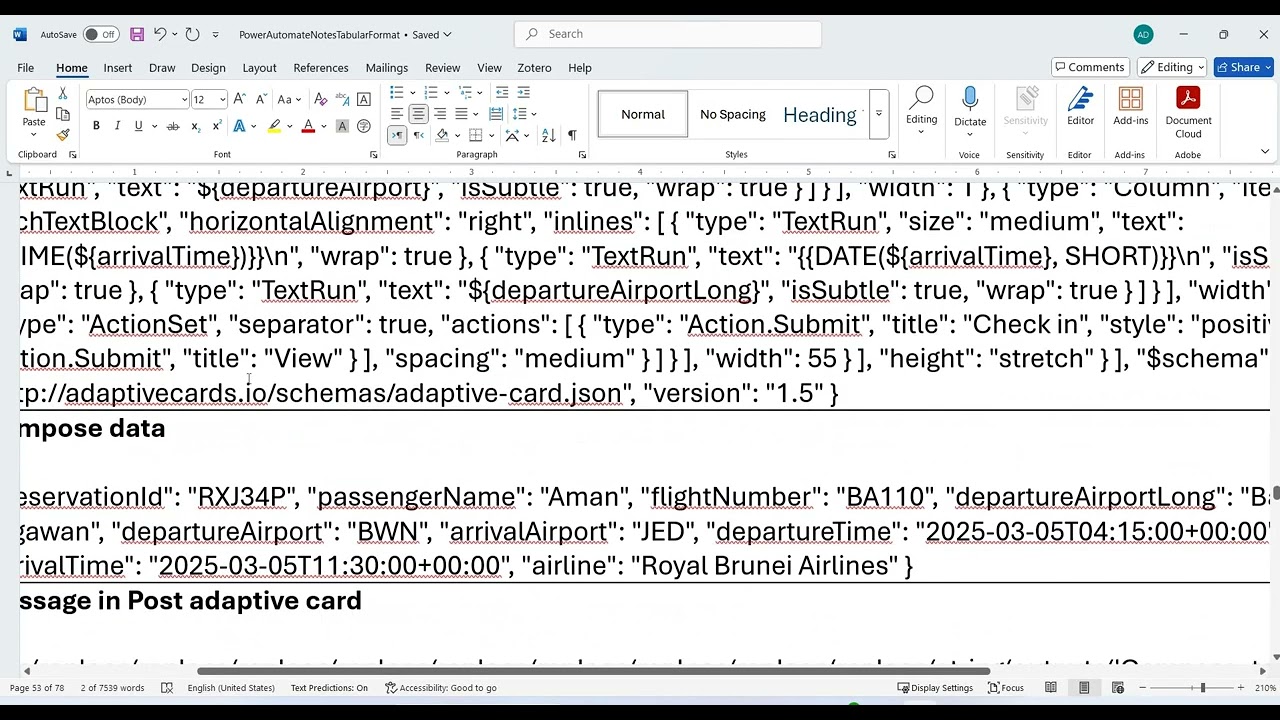Viewport: 1280px width, 720px height.
Task: Click the yellow text highlight color
Action: tap(273, 126)
